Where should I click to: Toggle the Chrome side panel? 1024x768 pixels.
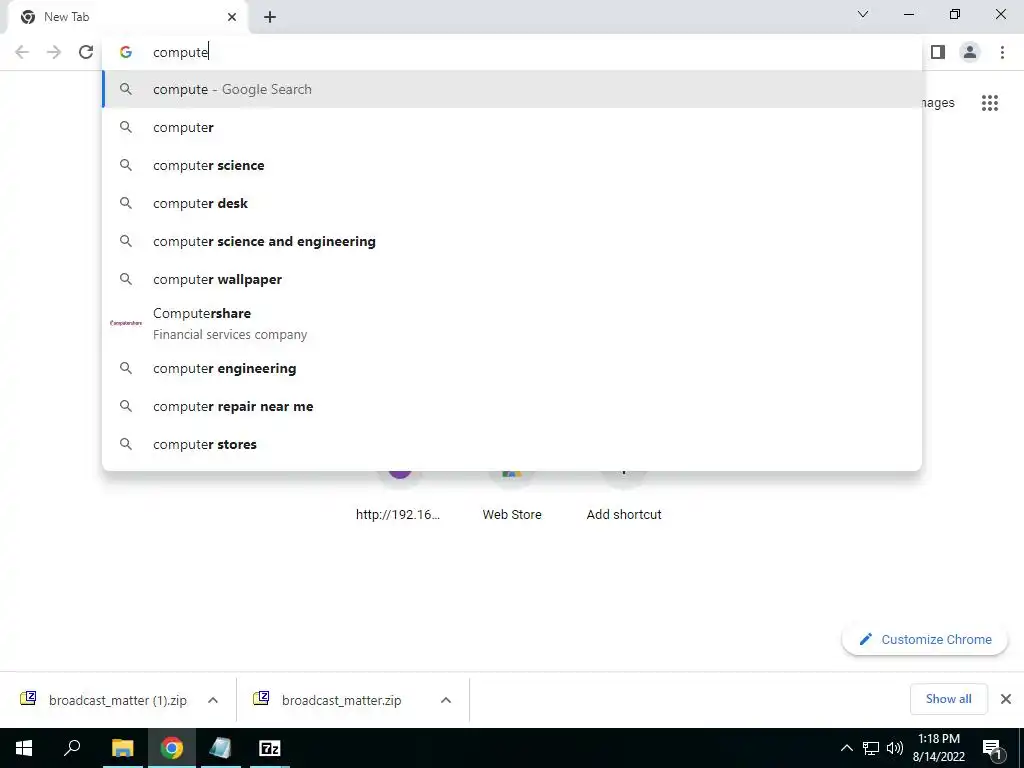tap(938, 52)
